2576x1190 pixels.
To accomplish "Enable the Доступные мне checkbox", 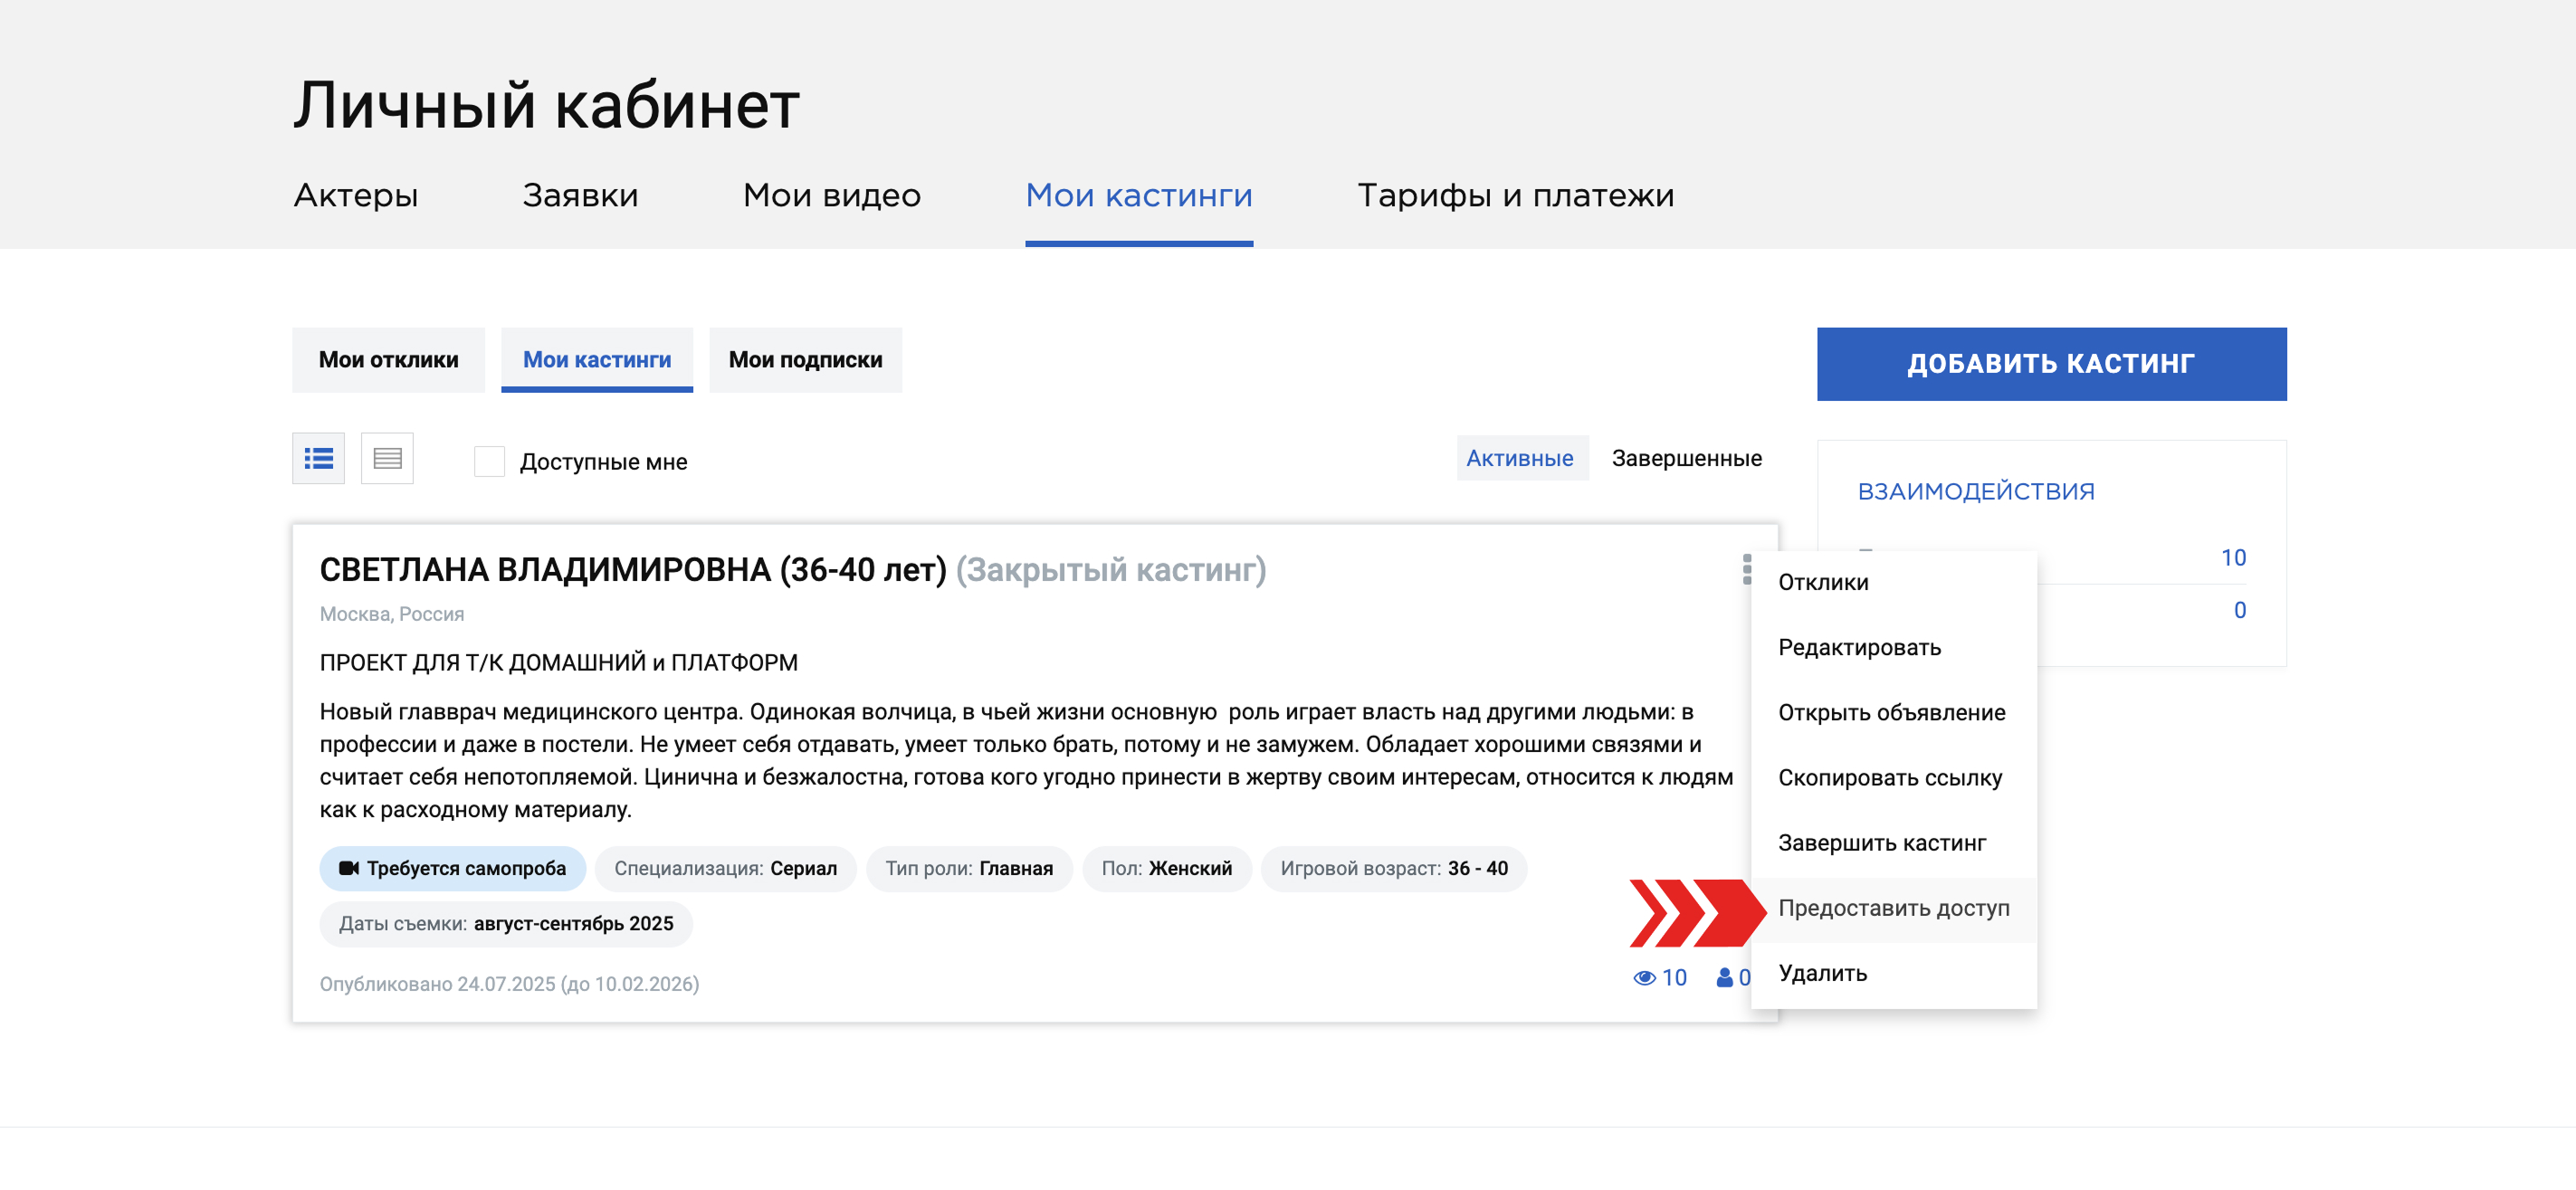I will [x=489, y=461].
